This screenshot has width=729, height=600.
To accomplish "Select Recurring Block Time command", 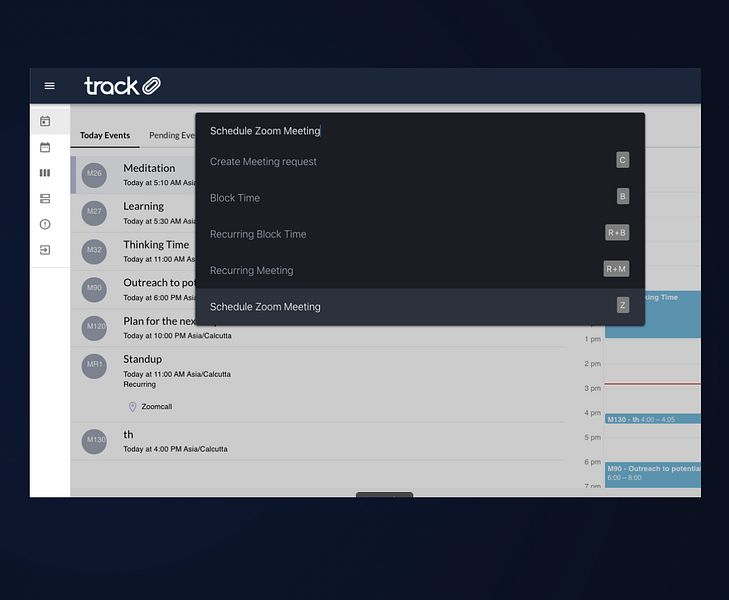I will (420, 234).
